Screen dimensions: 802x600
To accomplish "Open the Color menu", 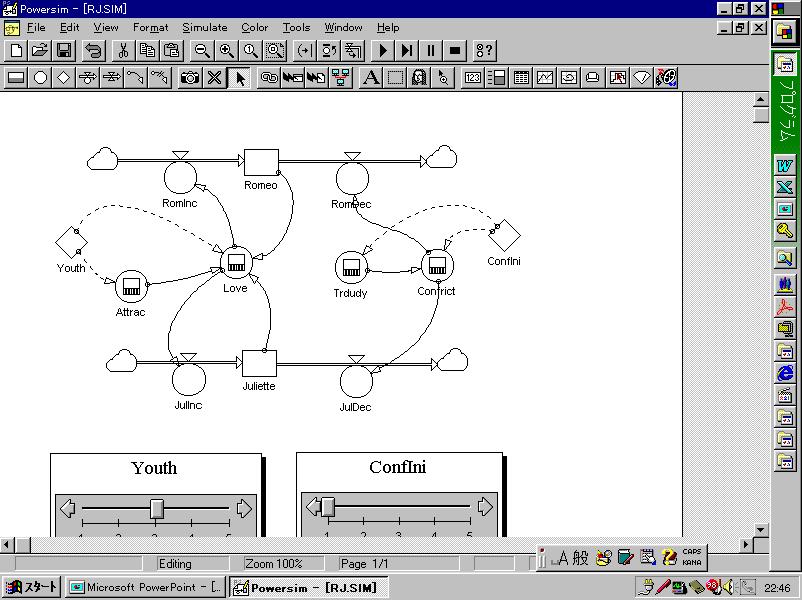I will pos(255,28).
